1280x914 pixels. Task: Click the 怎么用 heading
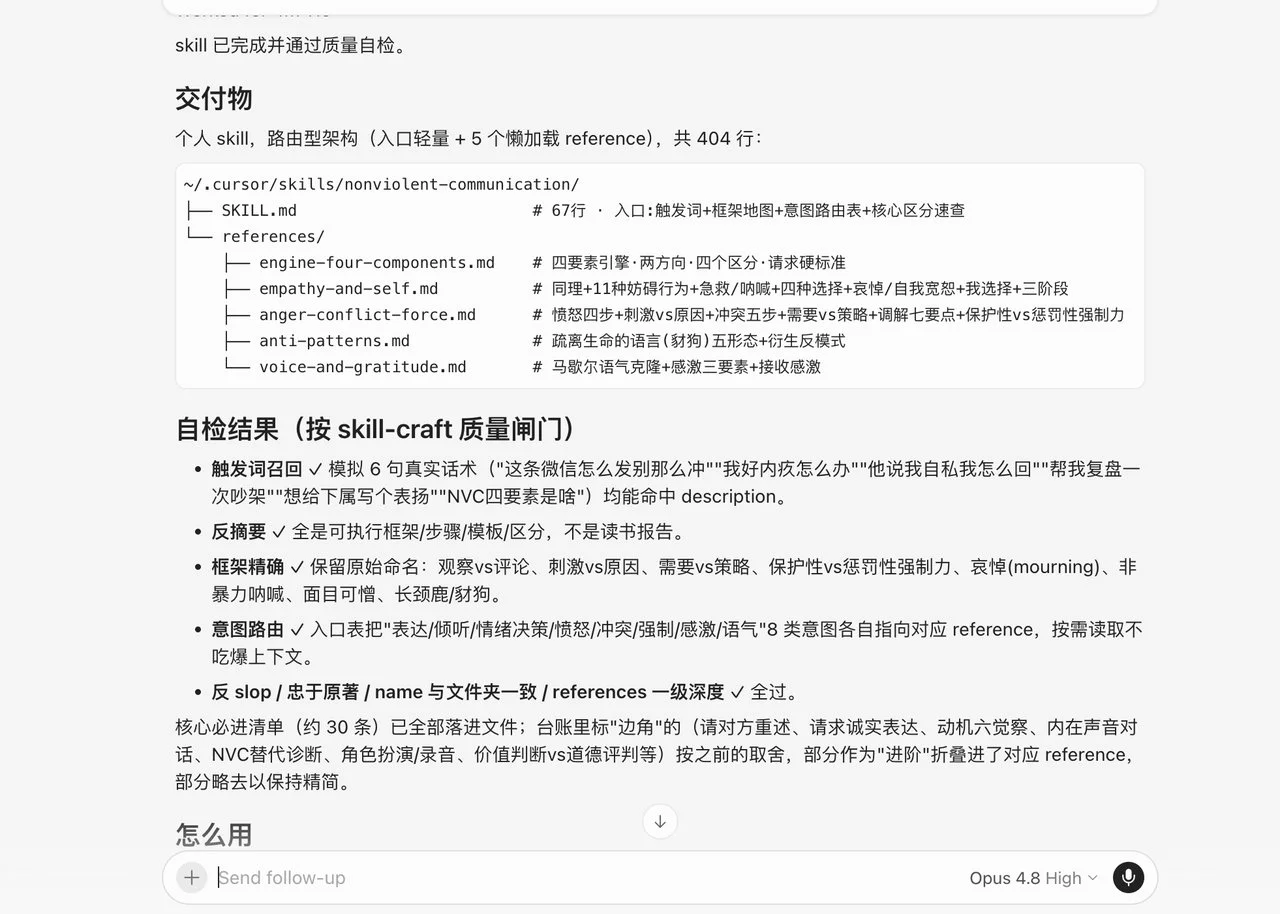[x=214, y=834]
